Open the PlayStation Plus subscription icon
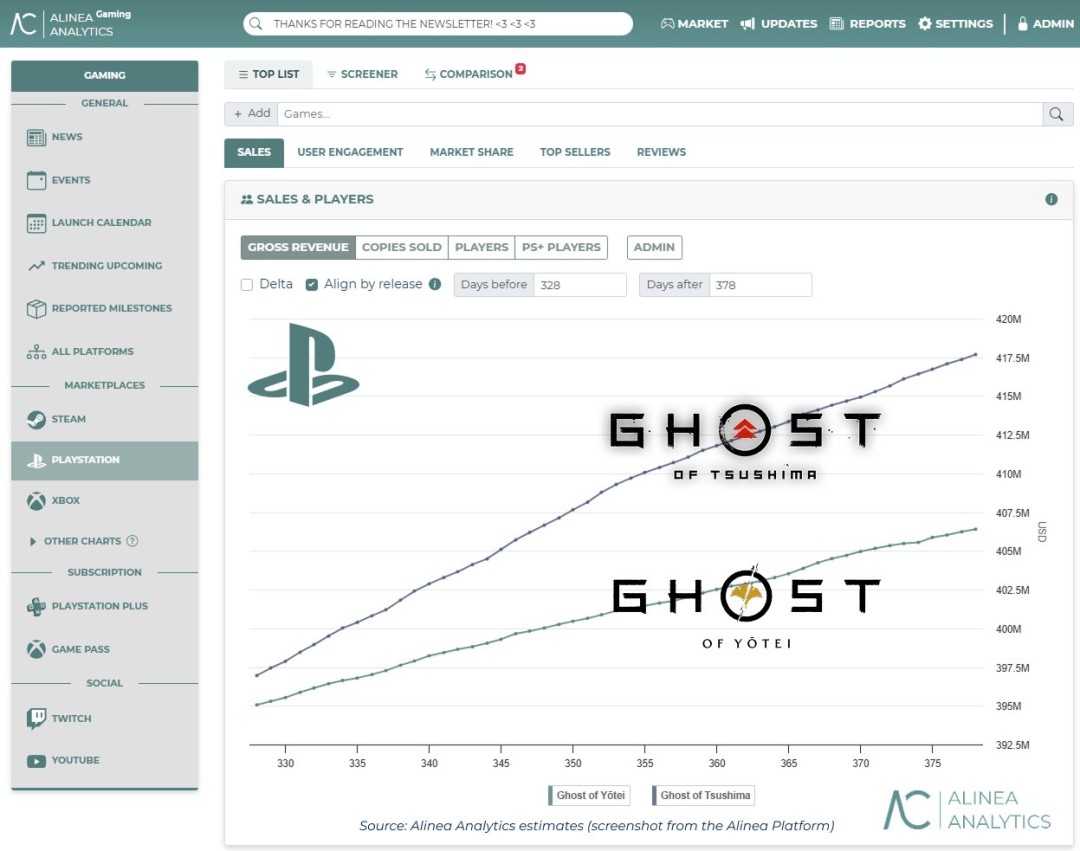This screenshot has width=1080, height=851. coord(36,607)
